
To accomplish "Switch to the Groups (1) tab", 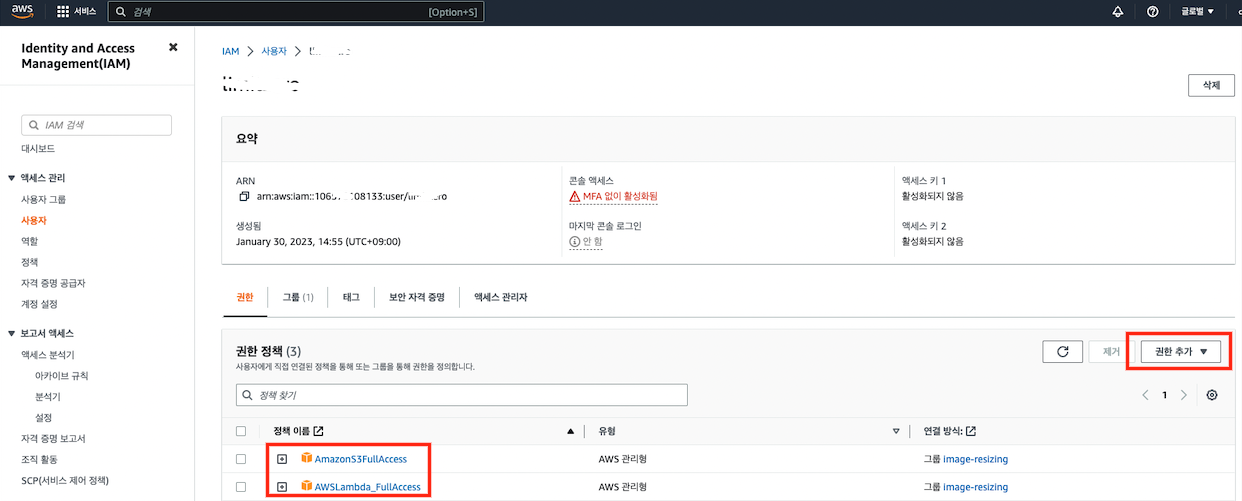I will [x=298, y=297].
